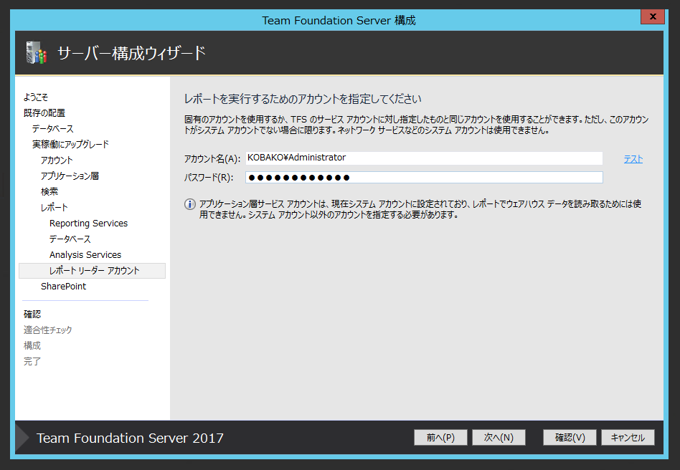The width and height of the screenshot is (680, 470).
Task: Select the レポート node in the tree
Action: click(54, 208)
